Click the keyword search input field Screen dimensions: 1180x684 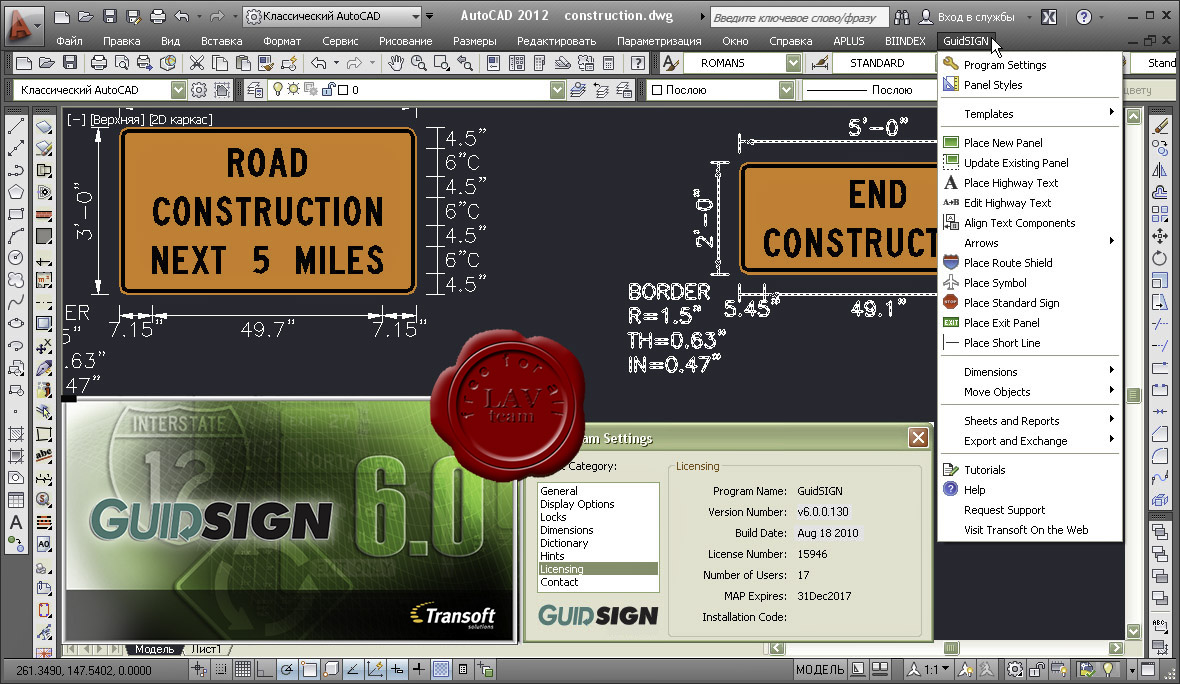point(798,17)
